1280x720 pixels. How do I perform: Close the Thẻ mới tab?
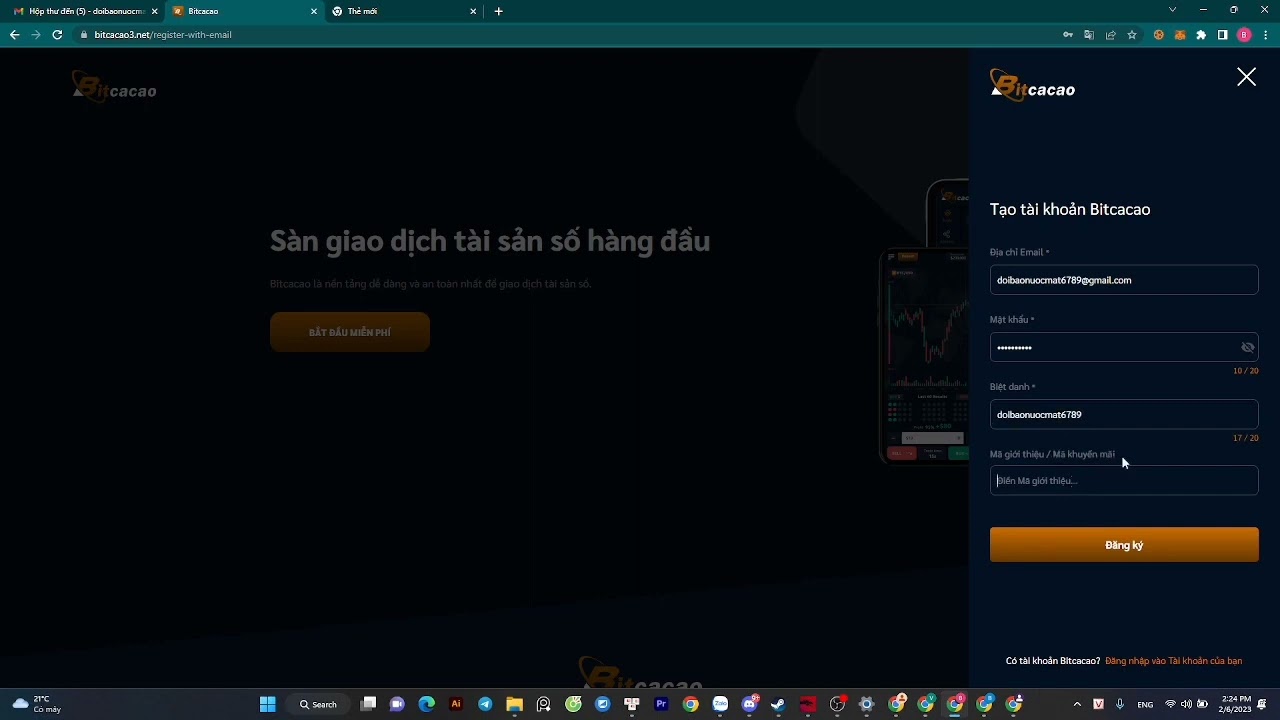pyautogui.click(x=473, y=11)
